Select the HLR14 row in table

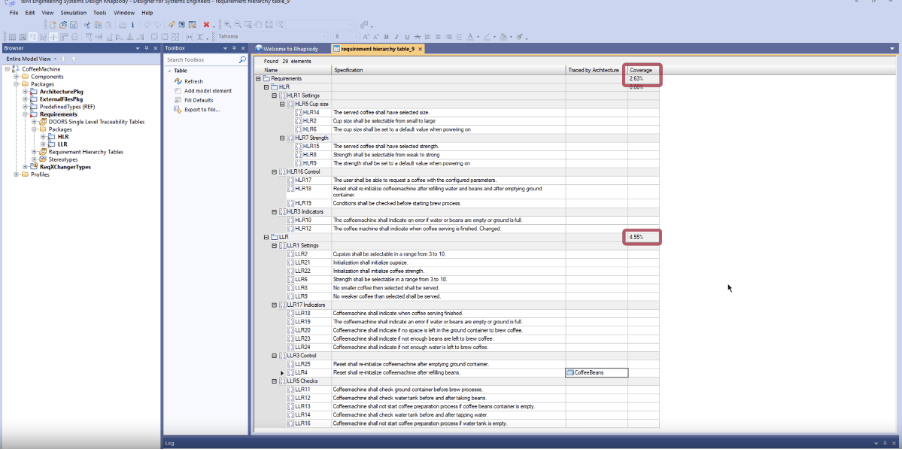pos(457,113)
